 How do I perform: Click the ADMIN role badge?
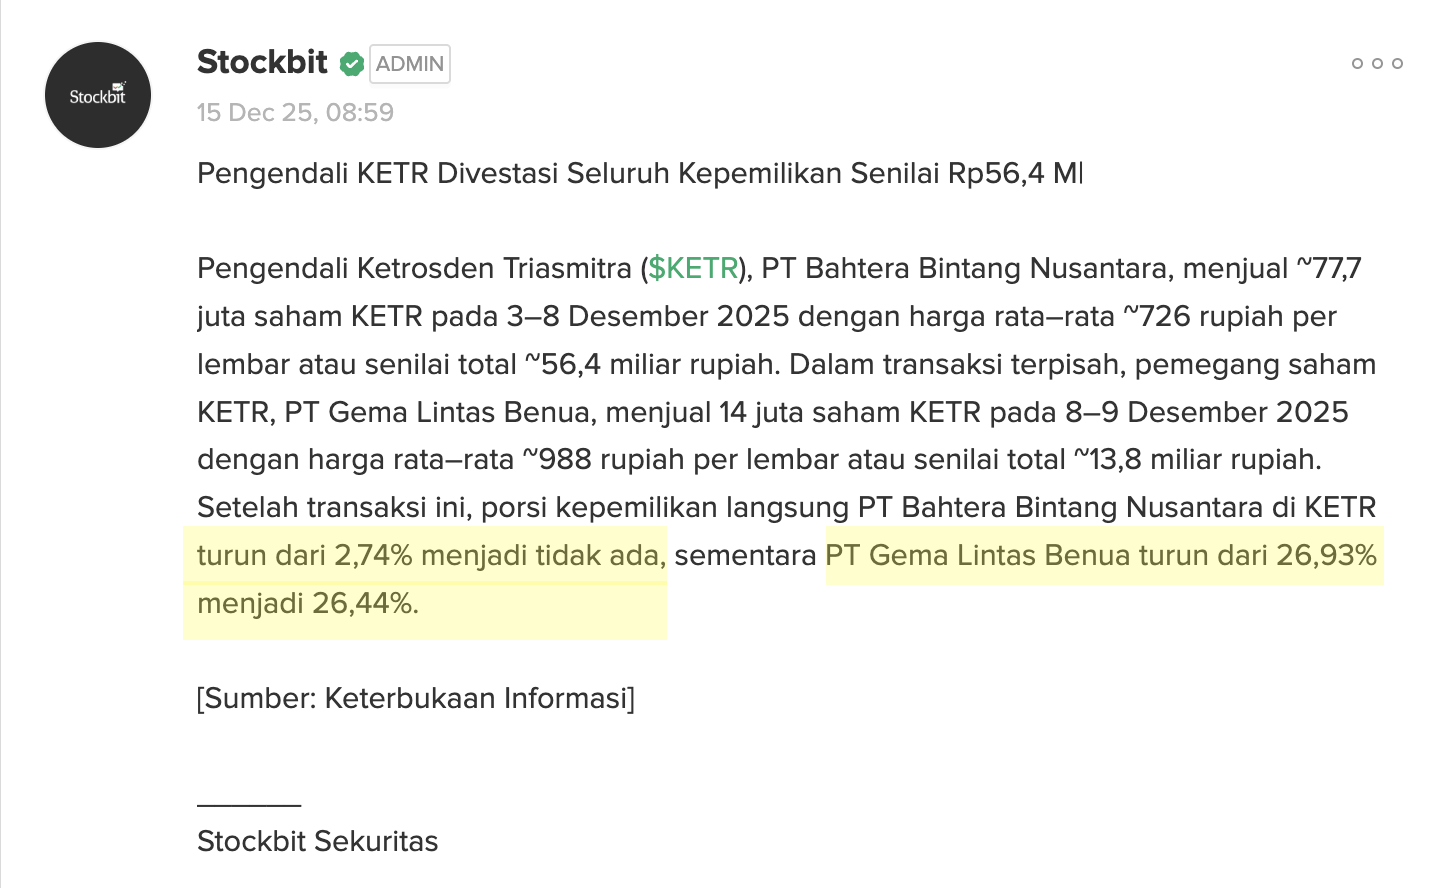point(409,63)
